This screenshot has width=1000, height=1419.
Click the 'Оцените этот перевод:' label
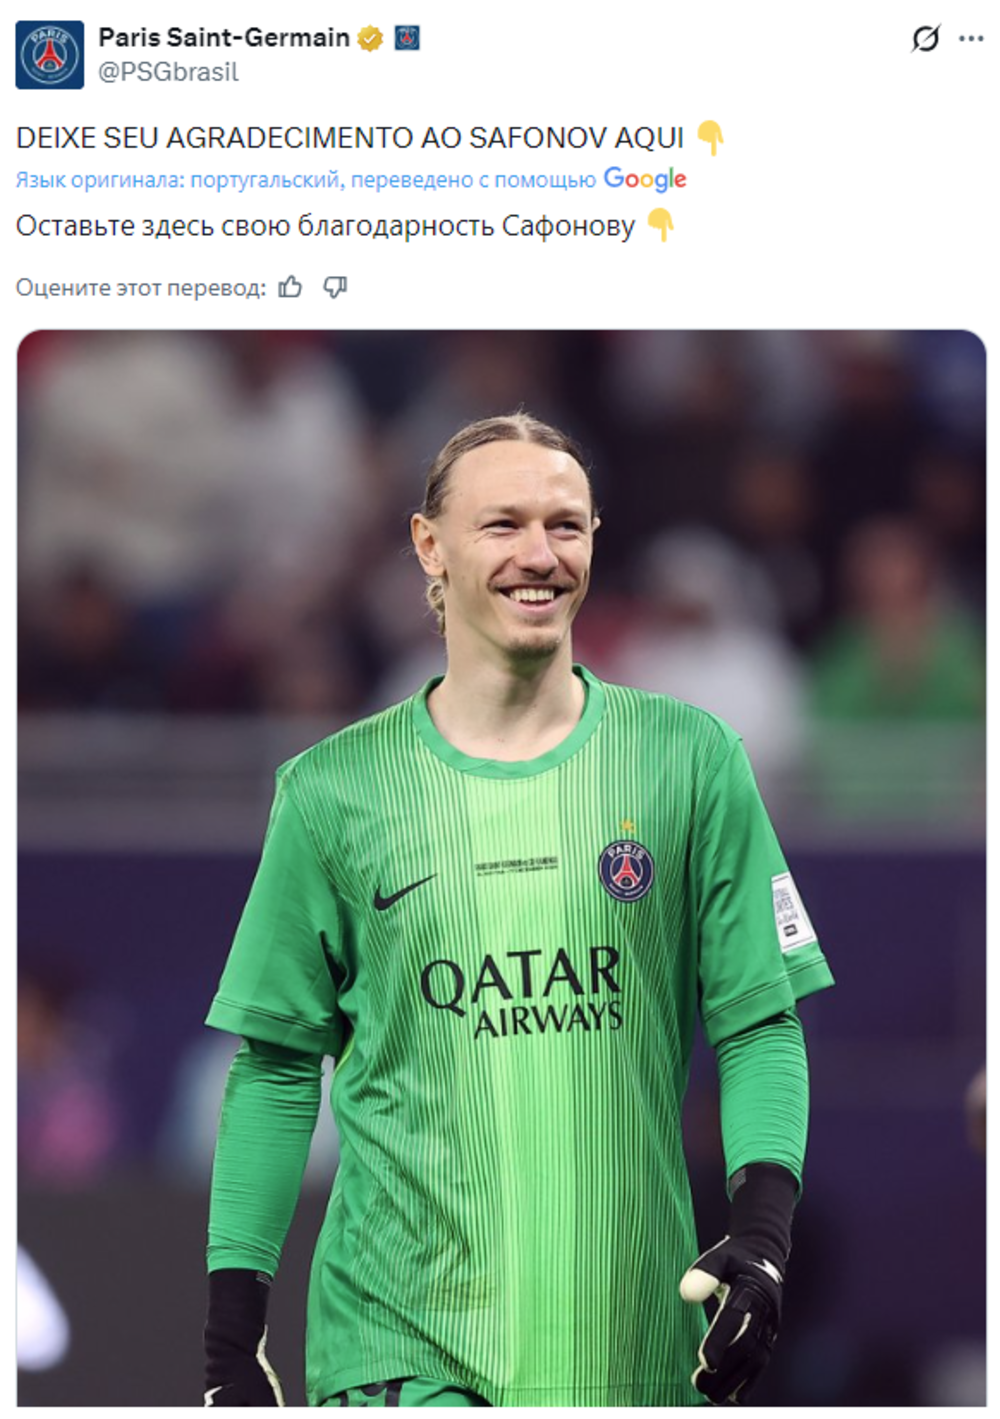click(141, 288)
